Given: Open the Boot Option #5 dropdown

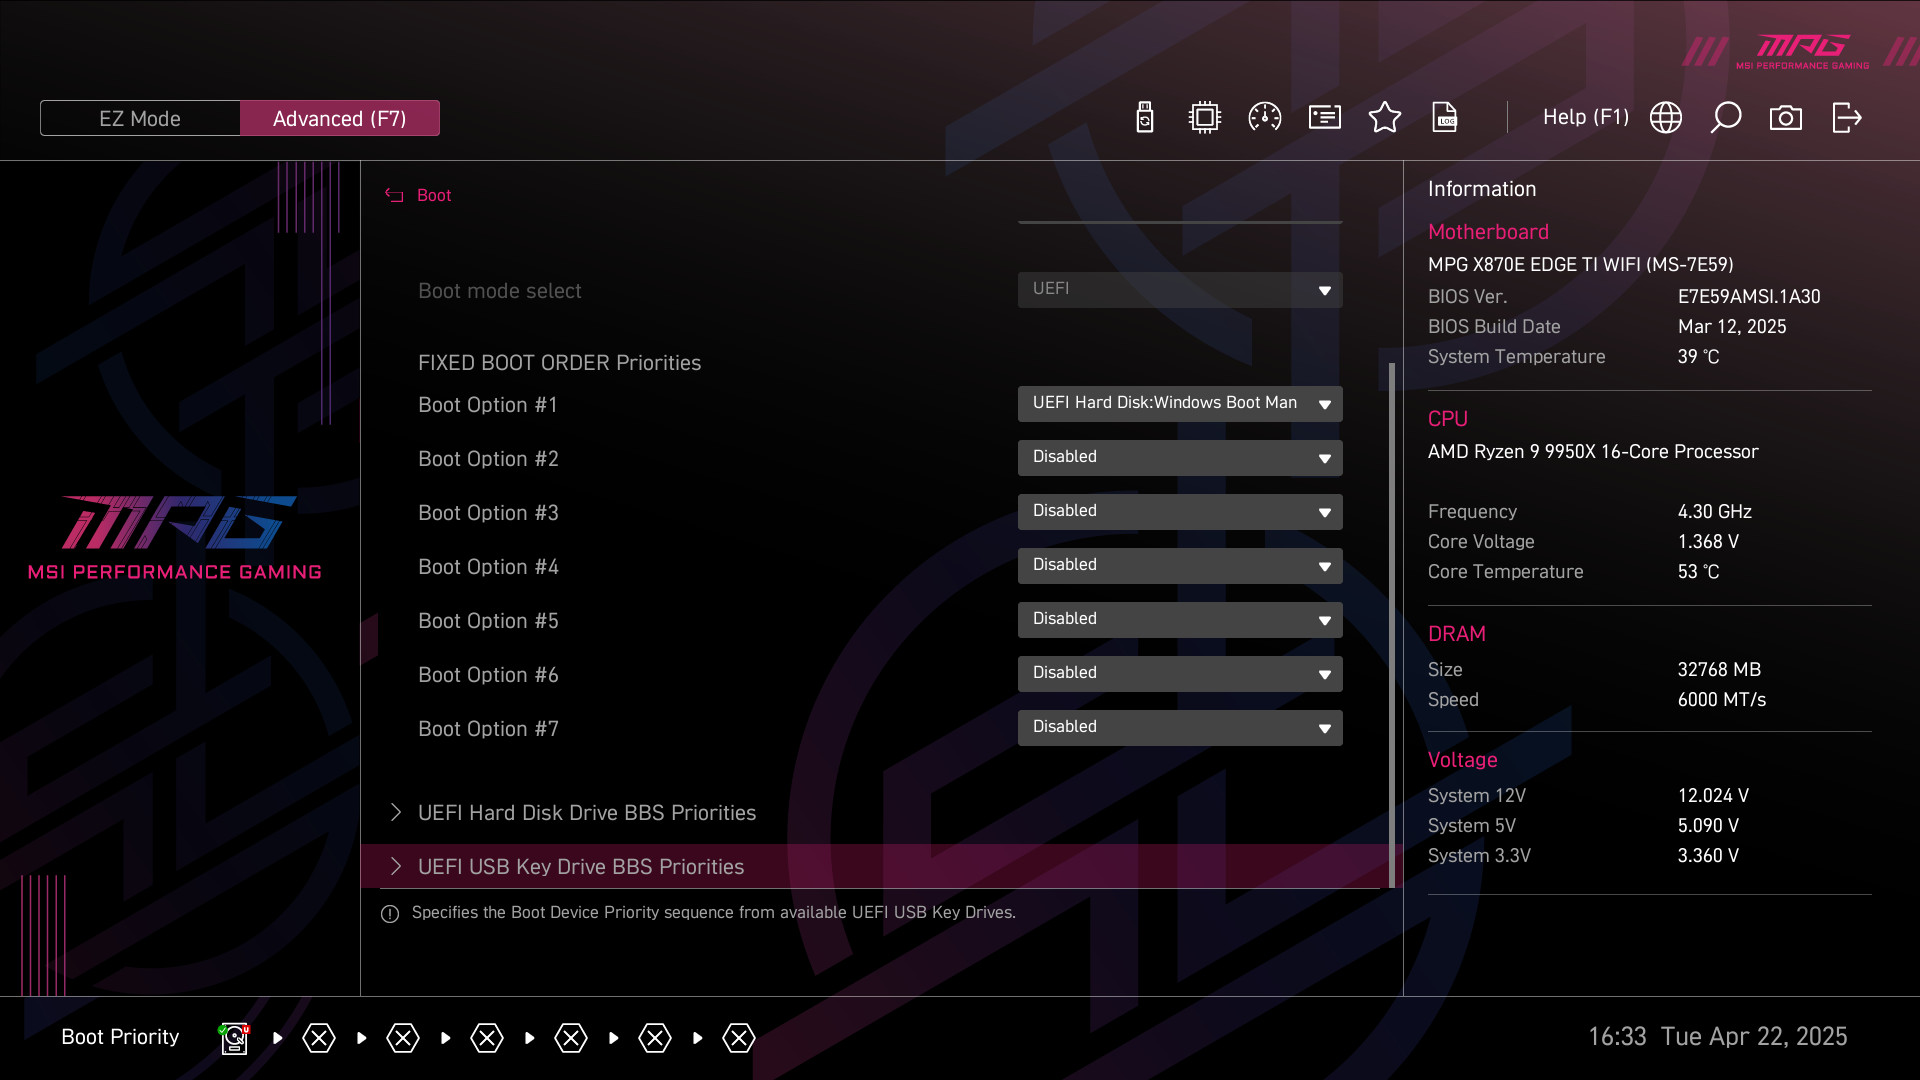Looking at the screenshot, I should click(x=1180, y=620).
